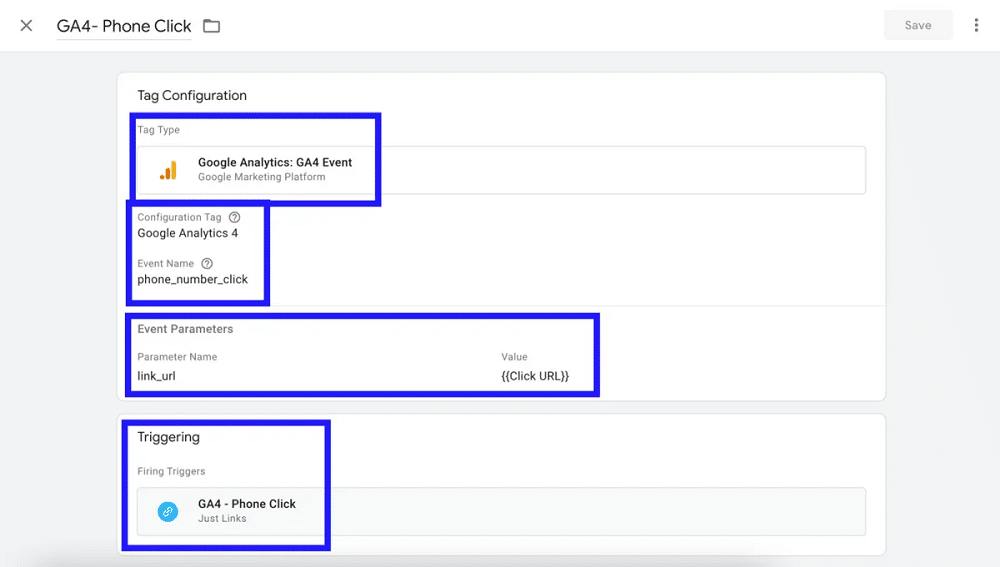Viewport: 1000px width, 567px height.
Task: Click the help icon next to Event Name
Action: coord(207,264)
